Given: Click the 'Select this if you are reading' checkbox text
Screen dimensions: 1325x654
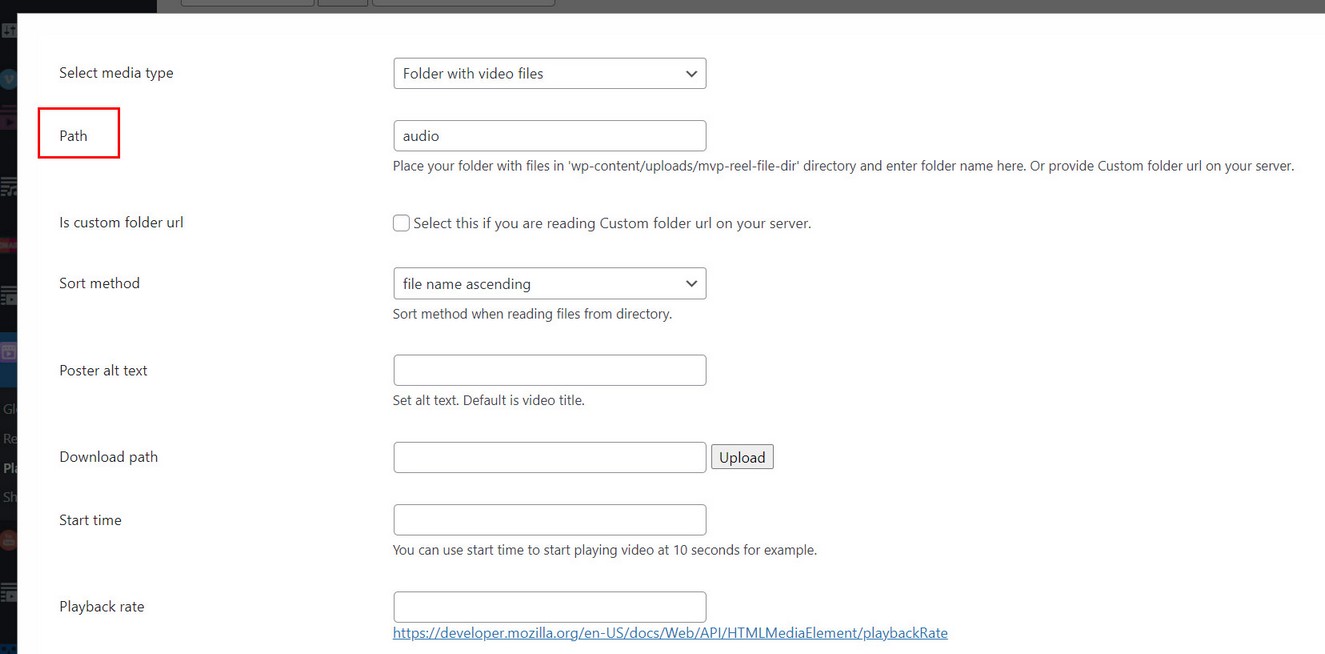Looking at the screenshot, I should (x=611, y=223).
